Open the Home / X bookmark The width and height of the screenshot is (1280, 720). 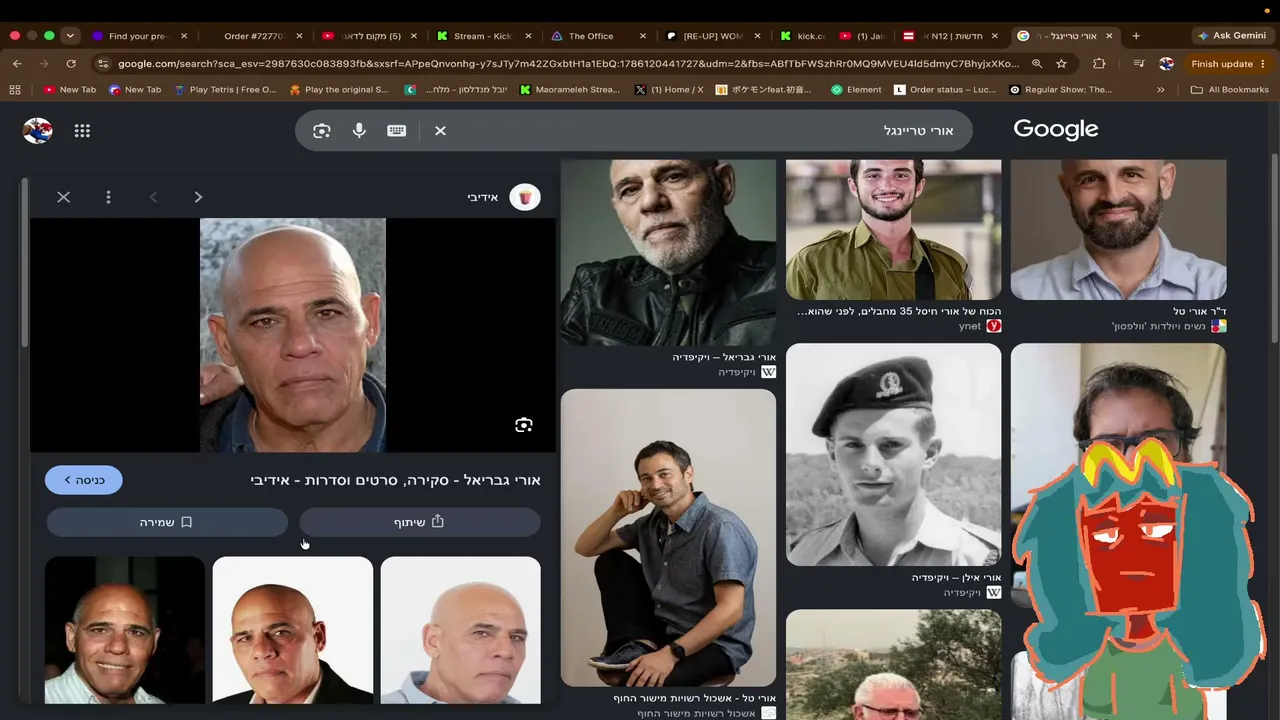(x=669, y=89)
